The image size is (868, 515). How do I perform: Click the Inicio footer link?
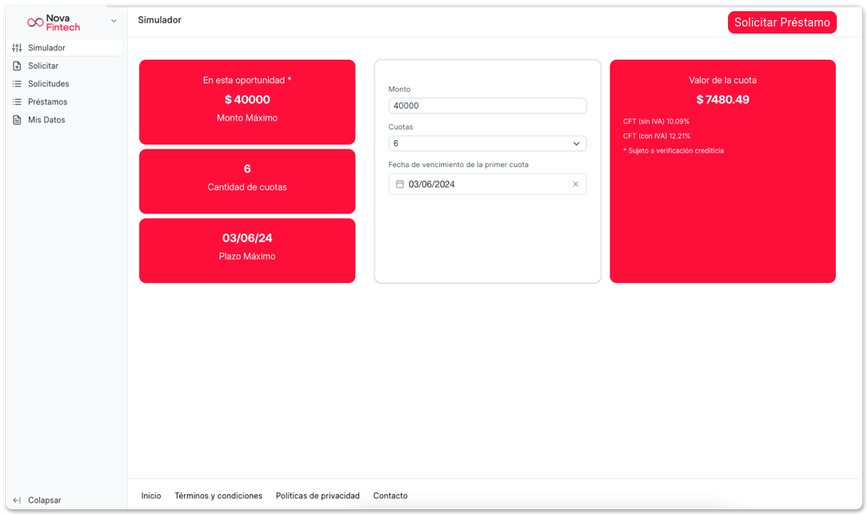click(151, 496)
